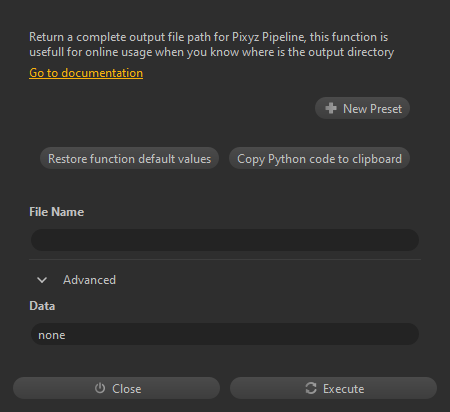Focus the File Name text field
The height and width of the screenshot is (412, 450).
(225, 240)
